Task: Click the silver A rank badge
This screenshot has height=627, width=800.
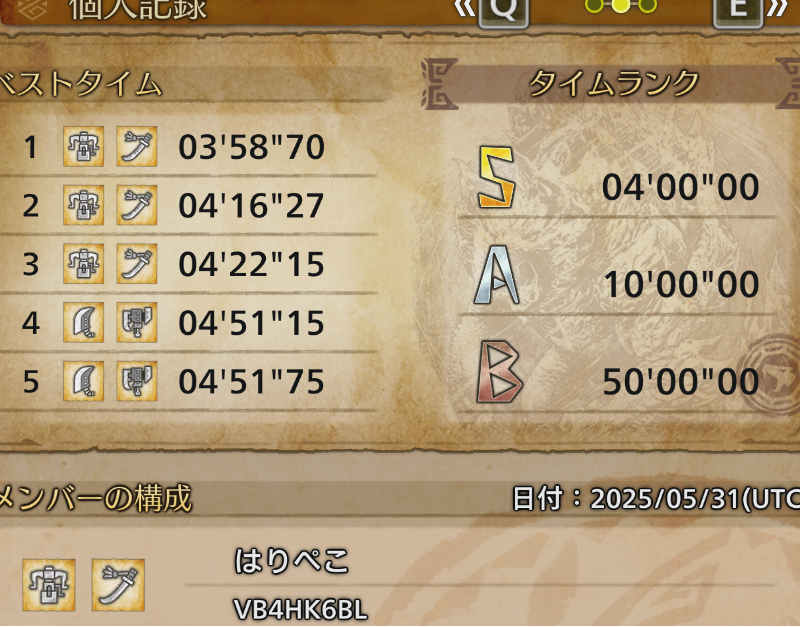Action: [x=496, y=274]
